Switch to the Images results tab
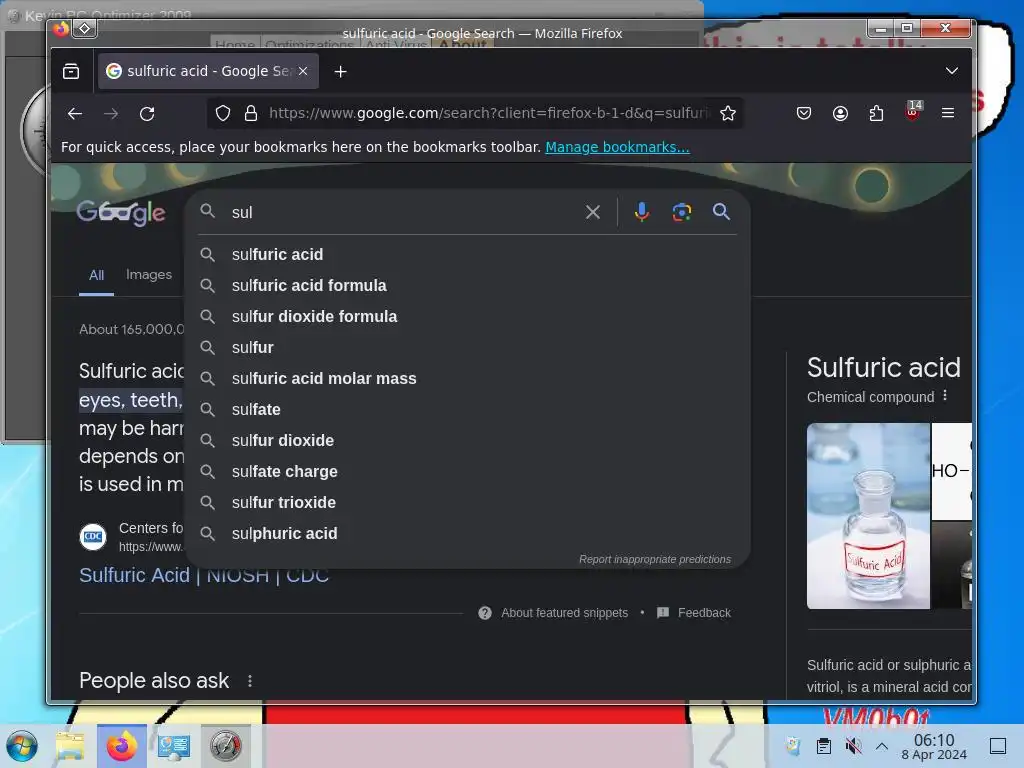1024x768 pixels. 149,275
